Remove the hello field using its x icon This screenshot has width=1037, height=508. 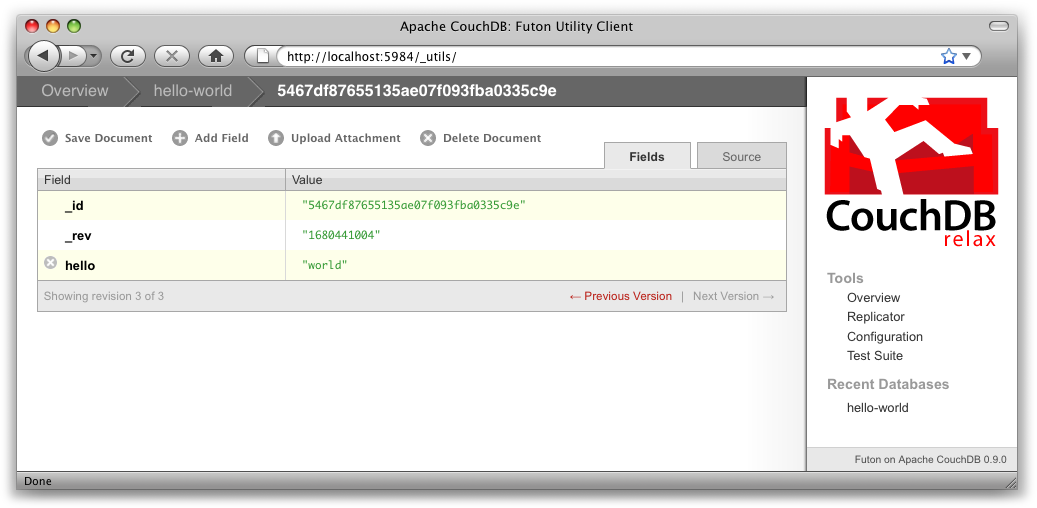point(51,263)
